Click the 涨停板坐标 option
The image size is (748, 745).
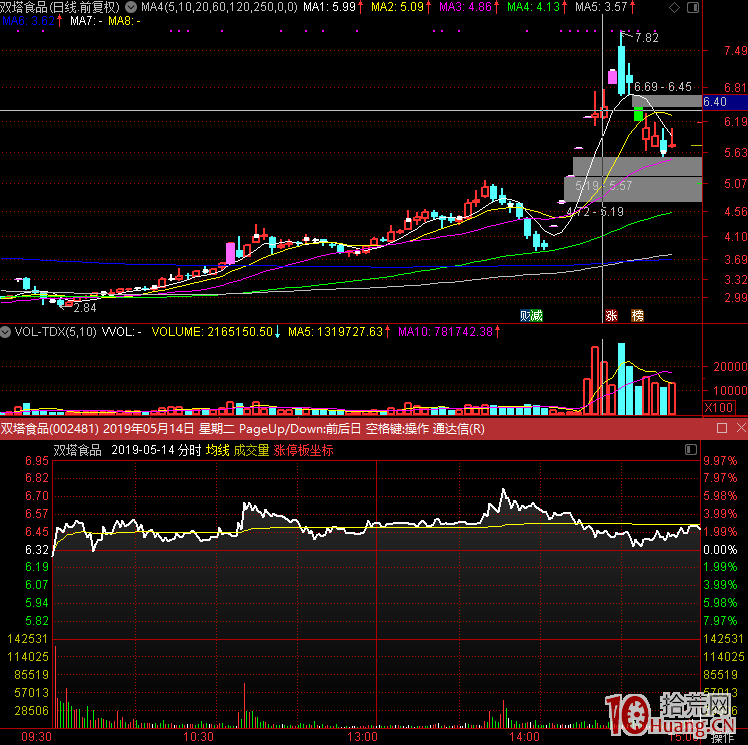(x=303, y=450)
